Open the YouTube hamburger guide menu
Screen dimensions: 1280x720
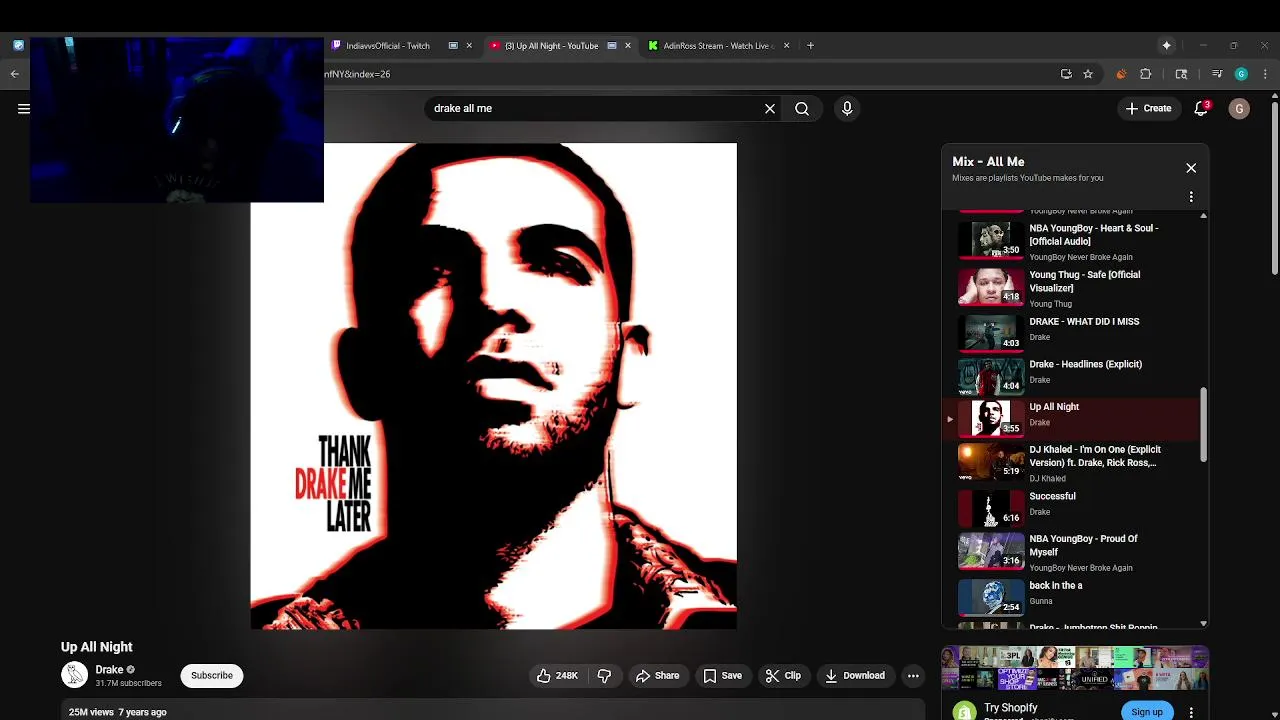tap(24, 109)
